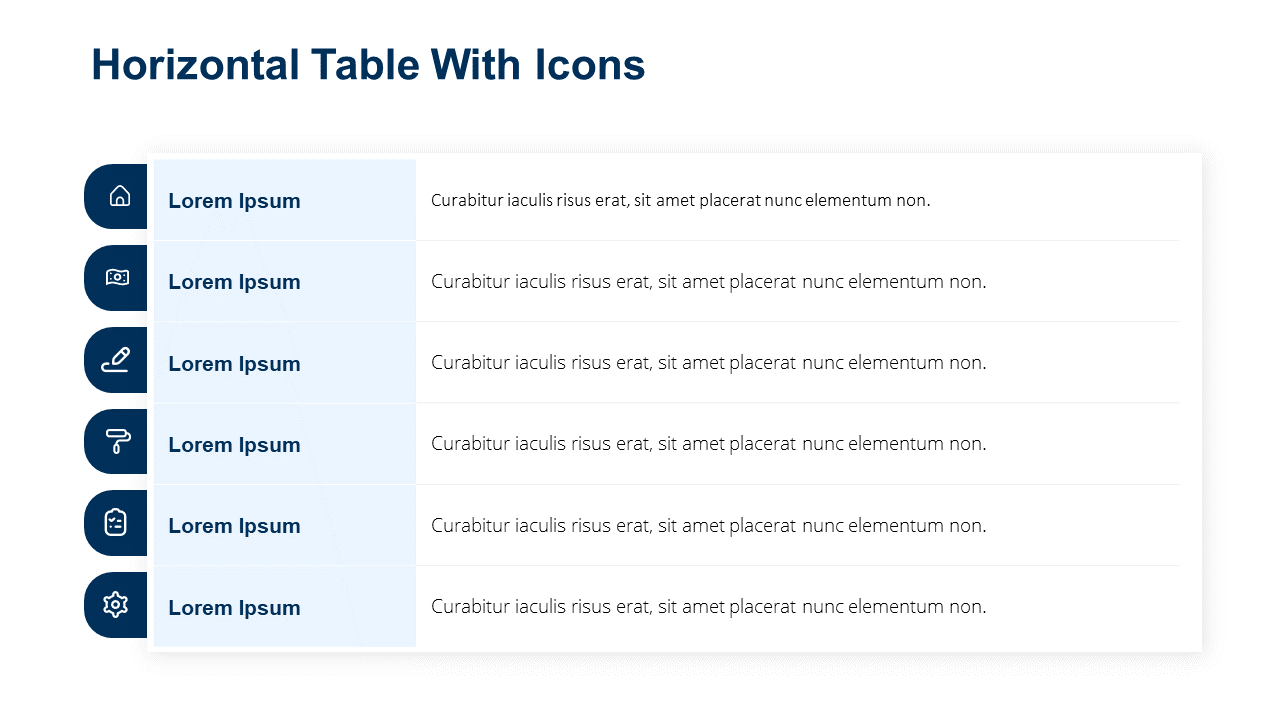
Task: Select the Curabitur description in paint roller row
Action: coord(708,444)
